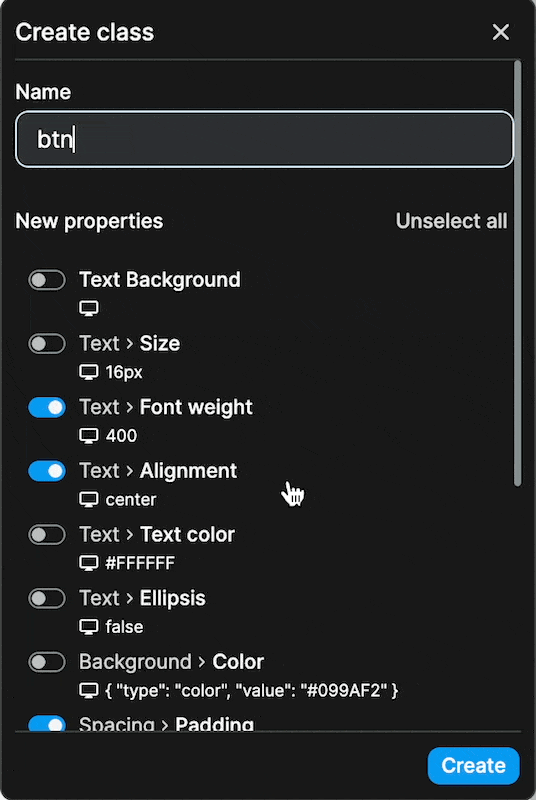
Task: Click the desktop icon beside center
Action: [x=89, y=499]
